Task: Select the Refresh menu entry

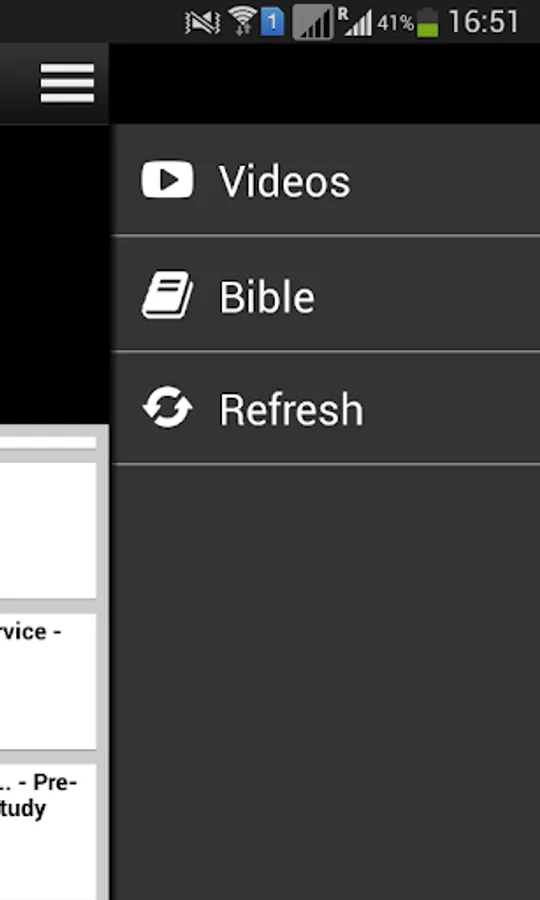Action: 326,408
